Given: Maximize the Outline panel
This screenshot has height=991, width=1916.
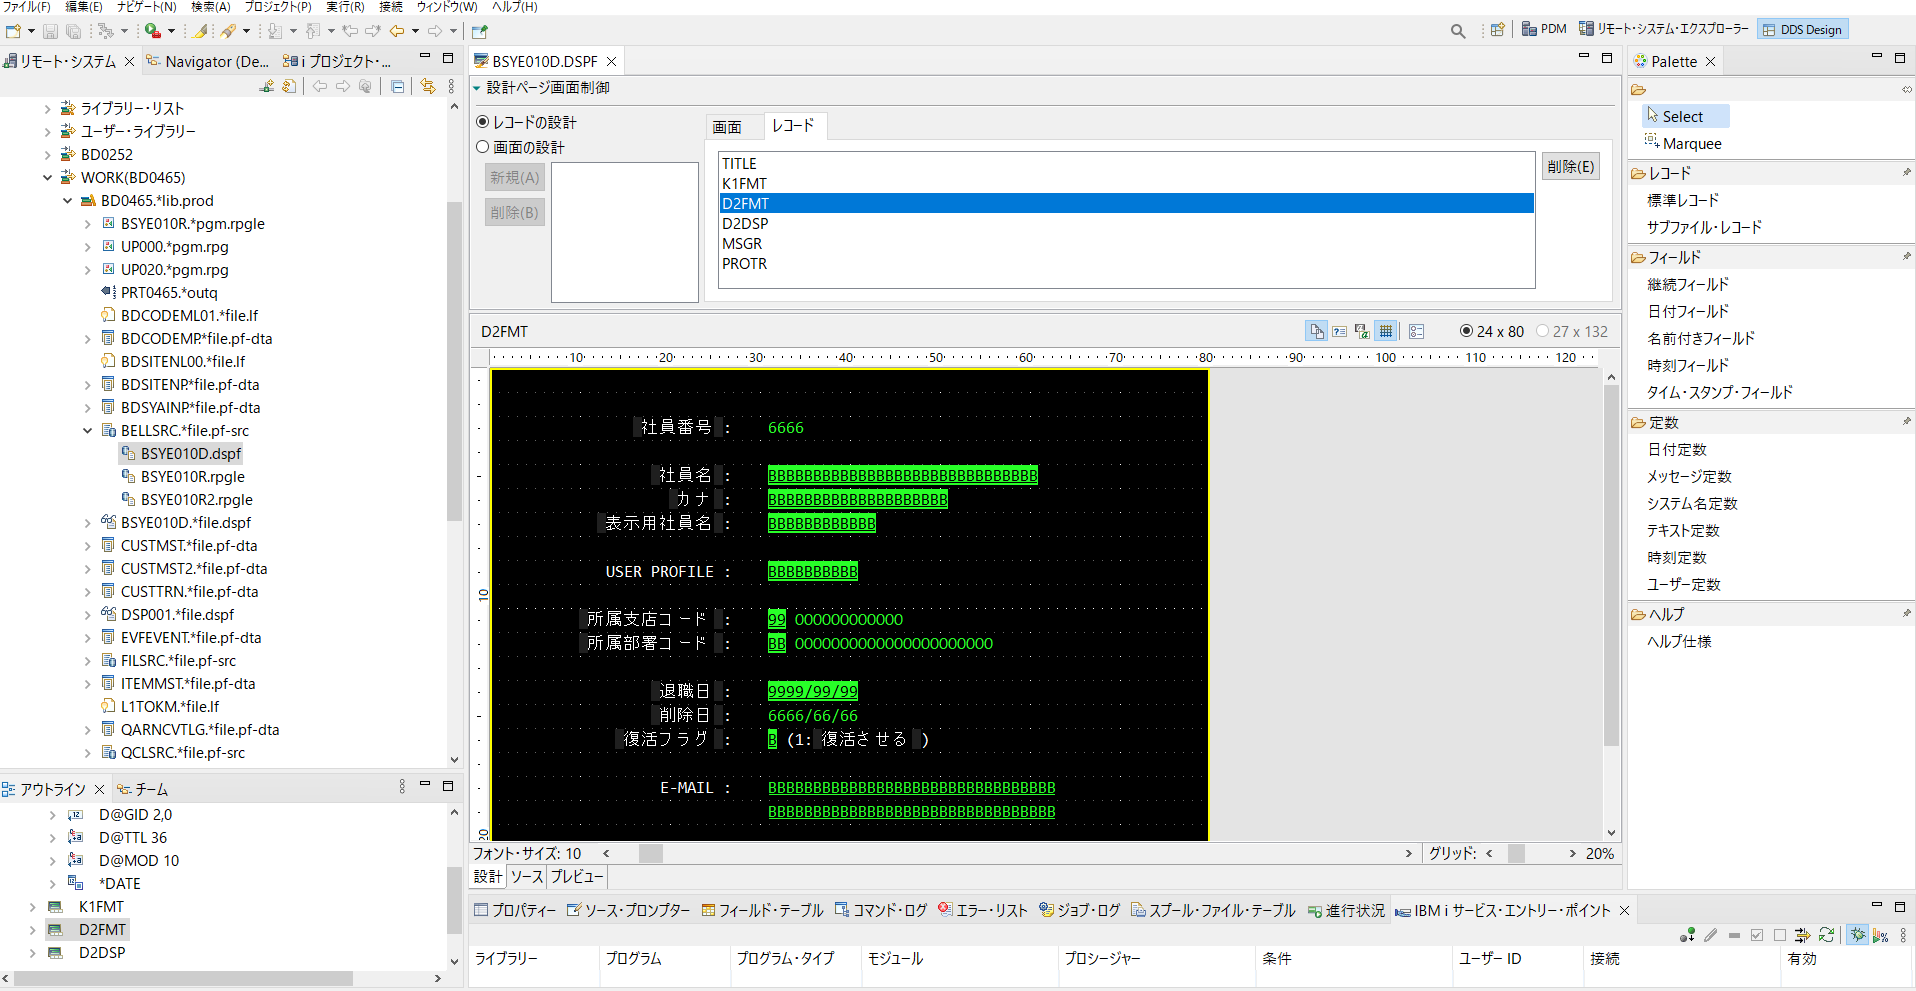Looking at the screenshot, I should 448,786.
